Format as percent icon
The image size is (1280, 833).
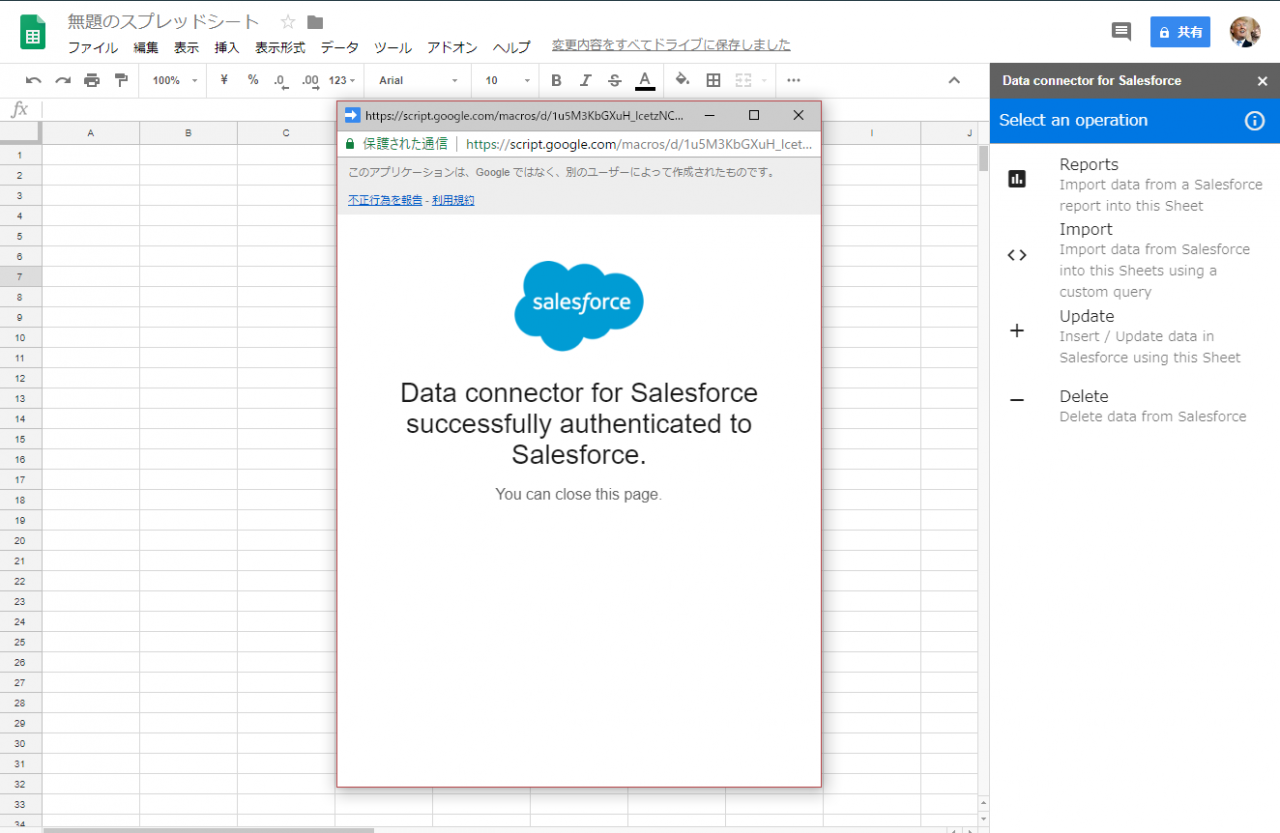pos(253,80)
